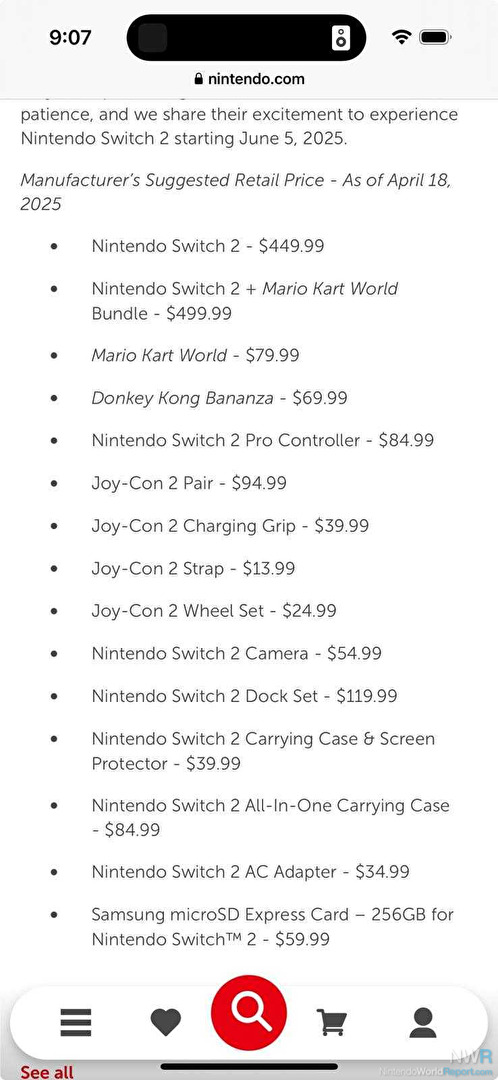
Task: Tap the battery status icon
Action: coord(435,37)
